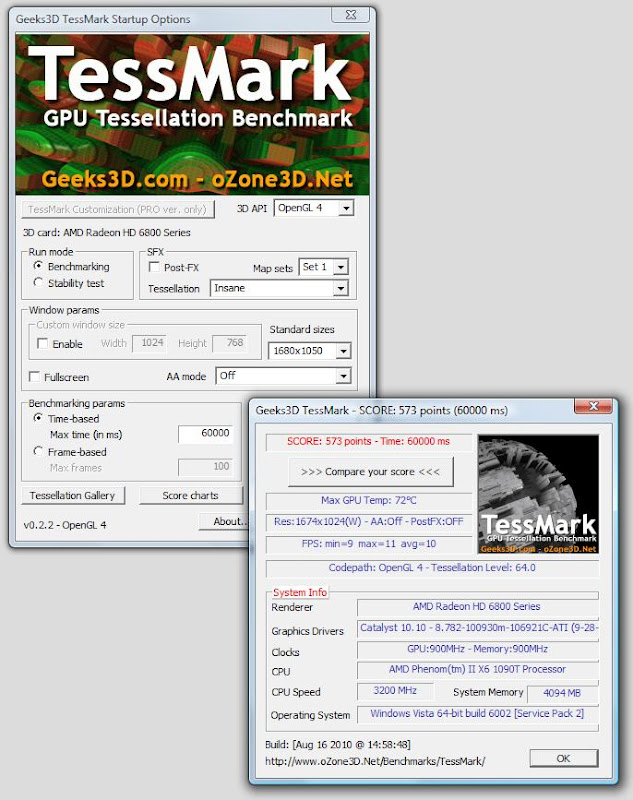
Task: Click the Res: 1674x1024(W) info line
Action: (369, 521)
